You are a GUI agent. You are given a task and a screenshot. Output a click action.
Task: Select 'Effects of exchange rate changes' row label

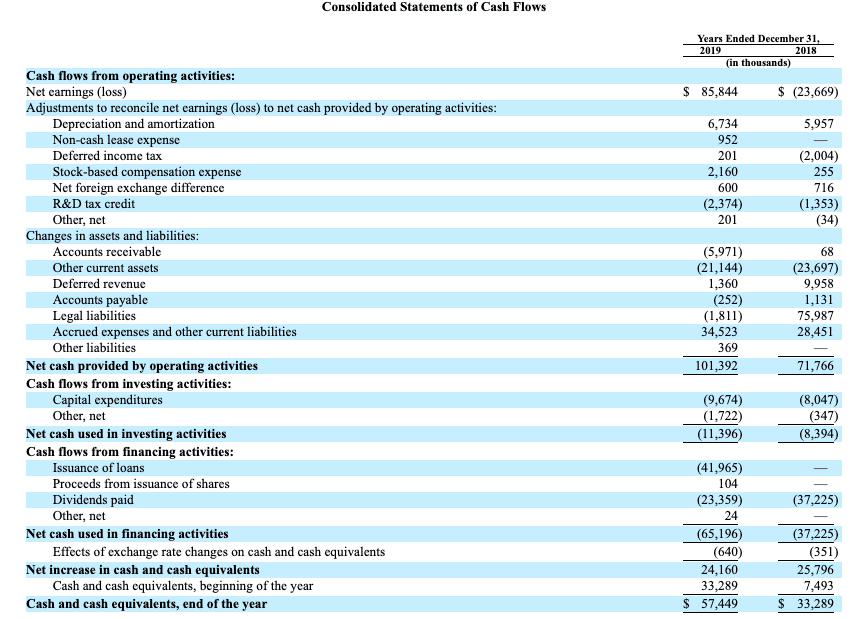219,552
